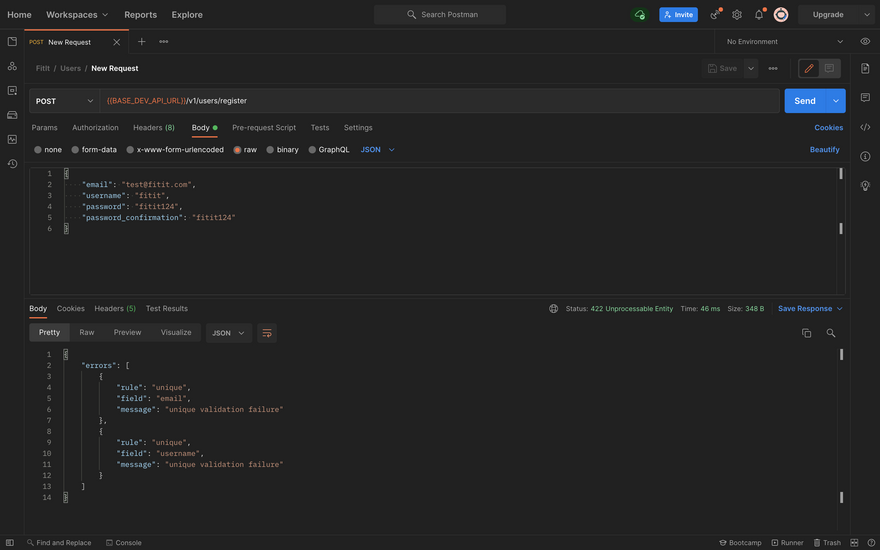Viewport: 880px width, 550px height.
Task: Click the environment quick look eye icon
Action: (865, 42)
